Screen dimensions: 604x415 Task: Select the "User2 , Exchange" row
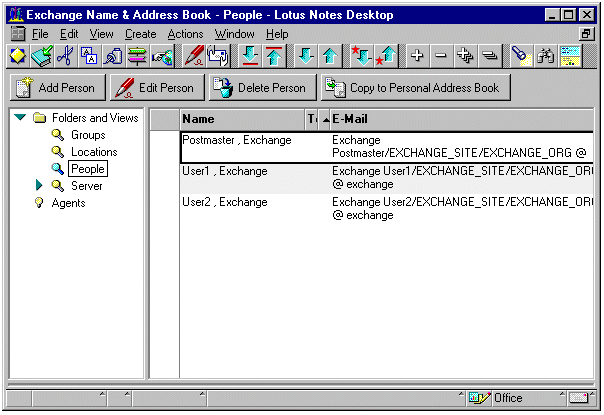pos(386,208)
